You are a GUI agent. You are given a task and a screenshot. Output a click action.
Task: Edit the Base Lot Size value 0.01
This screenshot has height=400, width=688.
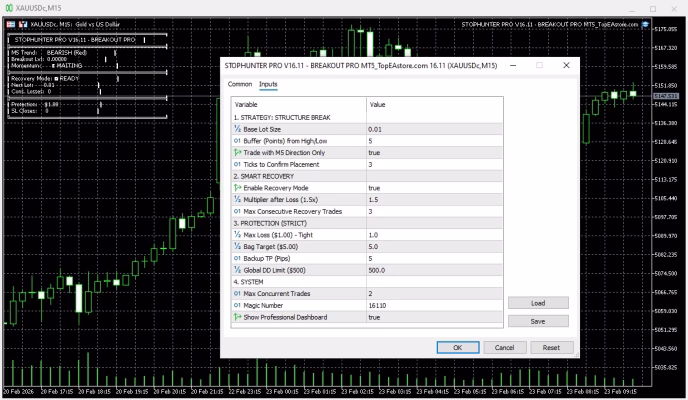click(434, 129)
